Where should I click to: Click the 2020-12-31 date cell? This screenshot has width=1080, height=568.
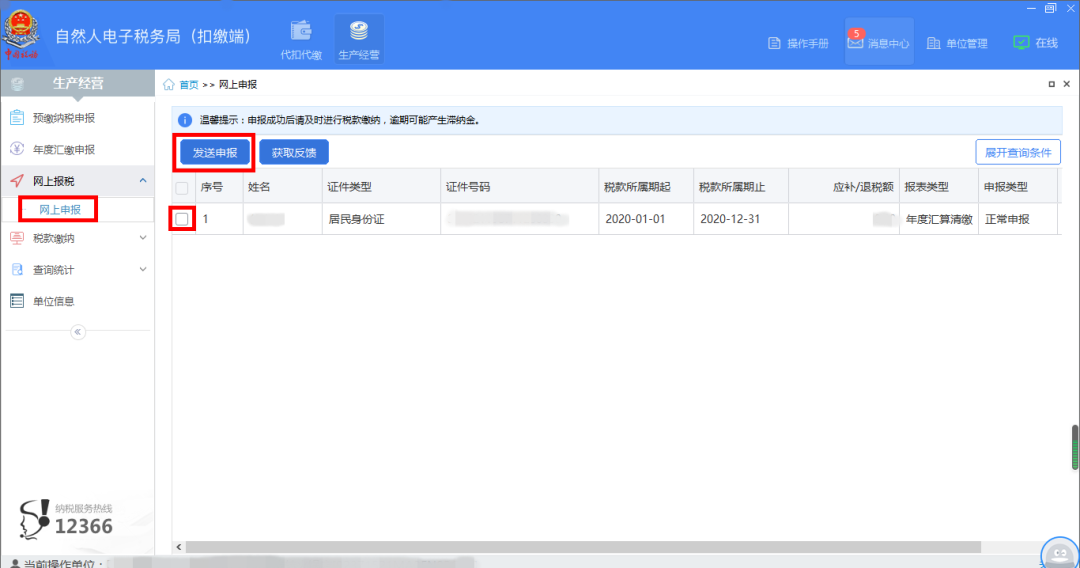[741, 219]
